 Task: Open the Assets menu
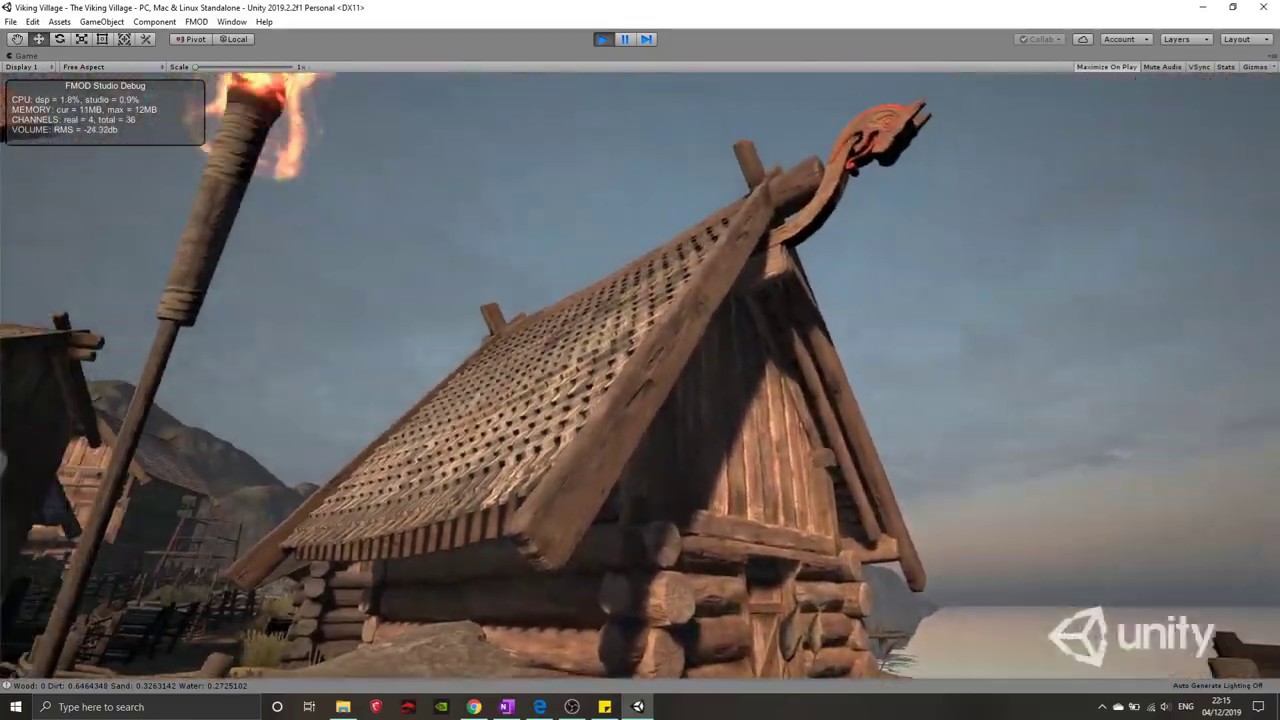pyautogui.click(x=59, y=22)
